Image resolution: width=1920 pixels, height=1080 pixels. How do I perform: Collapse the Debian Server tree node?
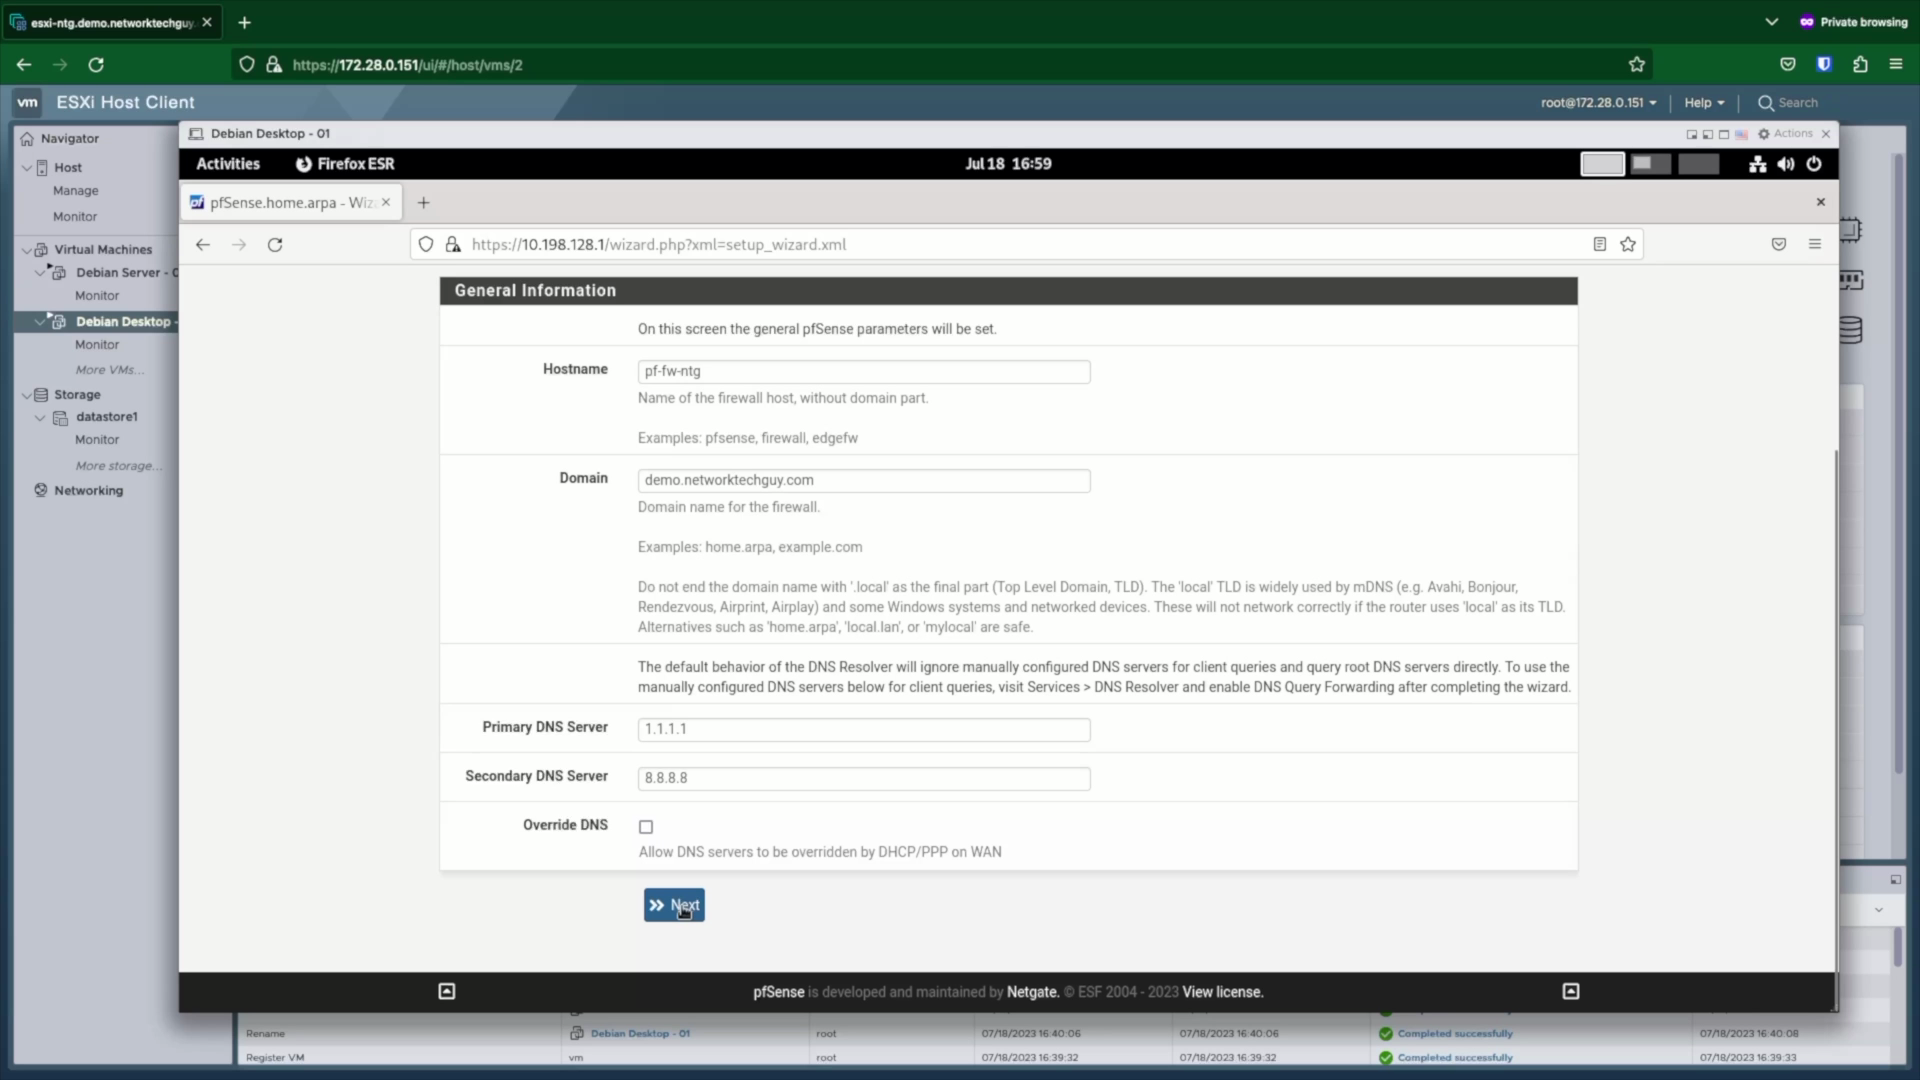[x=40, y=272]
